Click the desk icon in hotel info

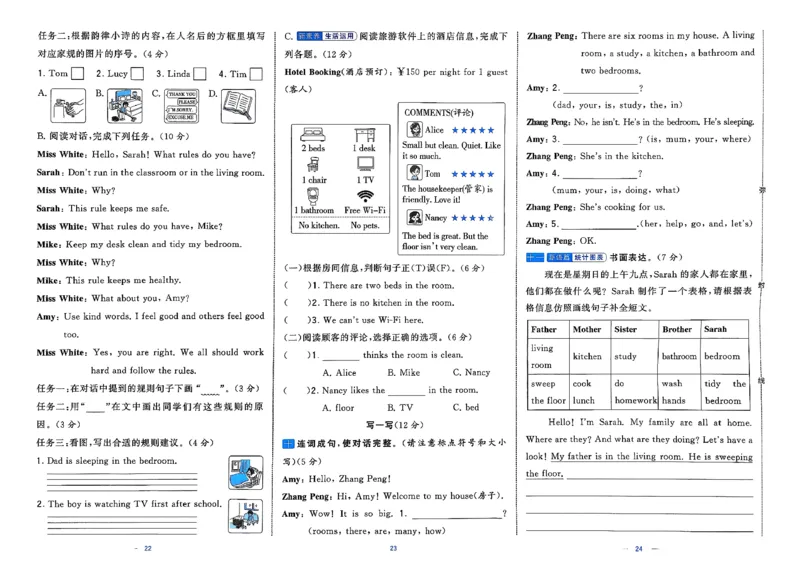pos(365,134)
